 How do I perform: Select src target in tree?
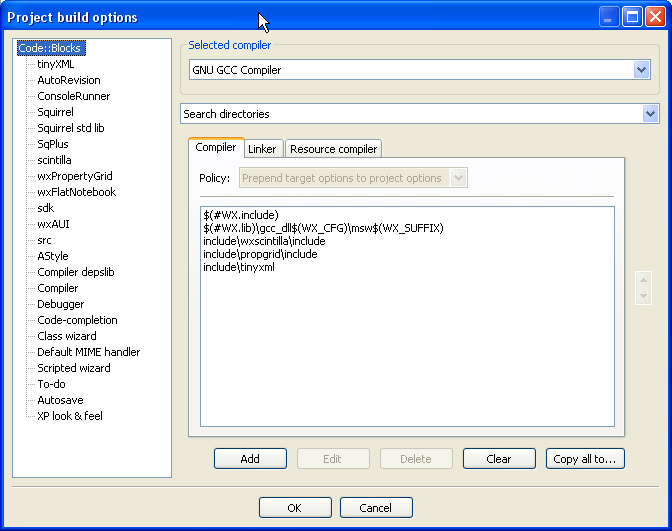coord(44,240)
